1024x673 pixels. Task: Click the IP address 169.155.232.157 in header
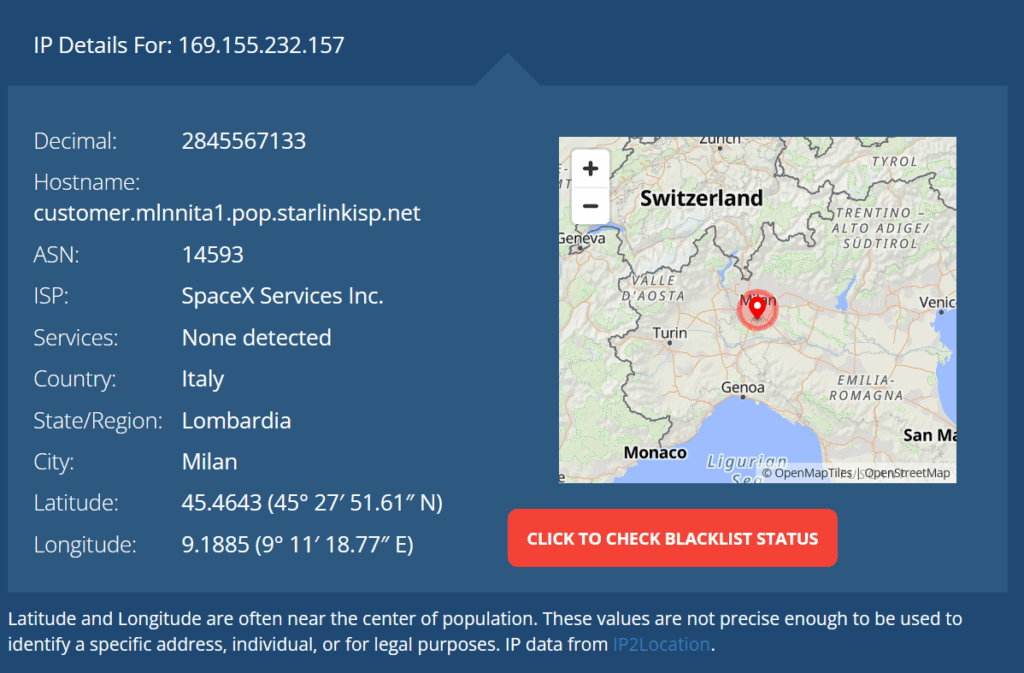pyautogui.click(x=261, y=45)
